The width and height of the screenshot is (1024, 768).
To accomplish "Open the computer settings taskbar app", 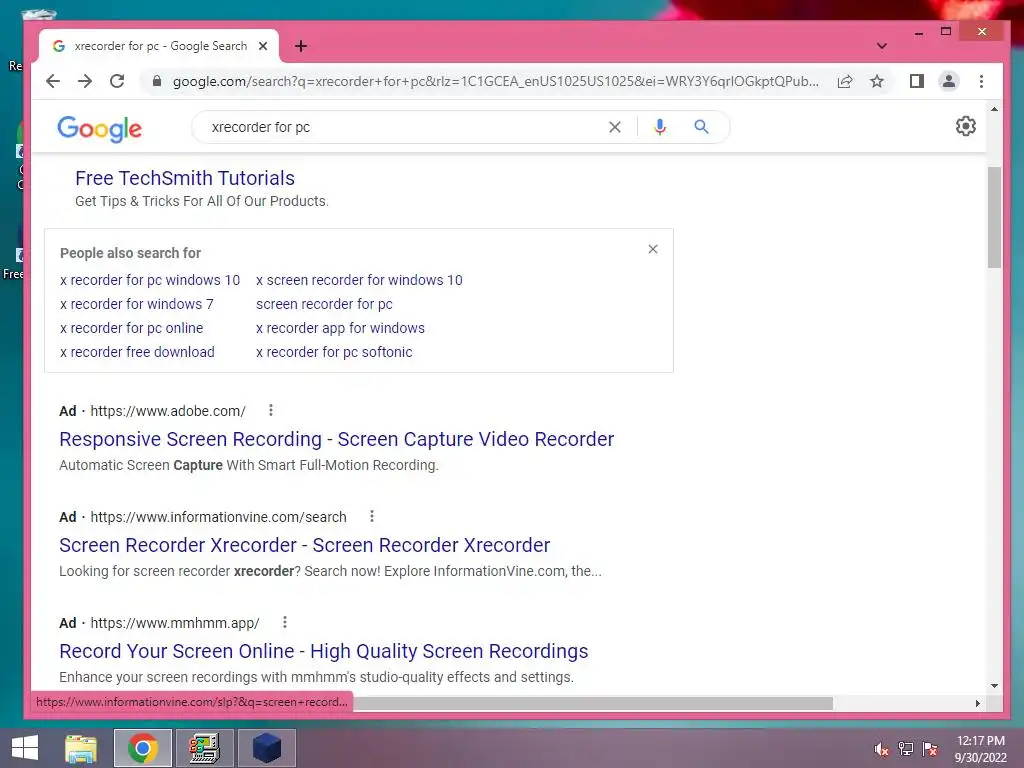I will (204, 748).
